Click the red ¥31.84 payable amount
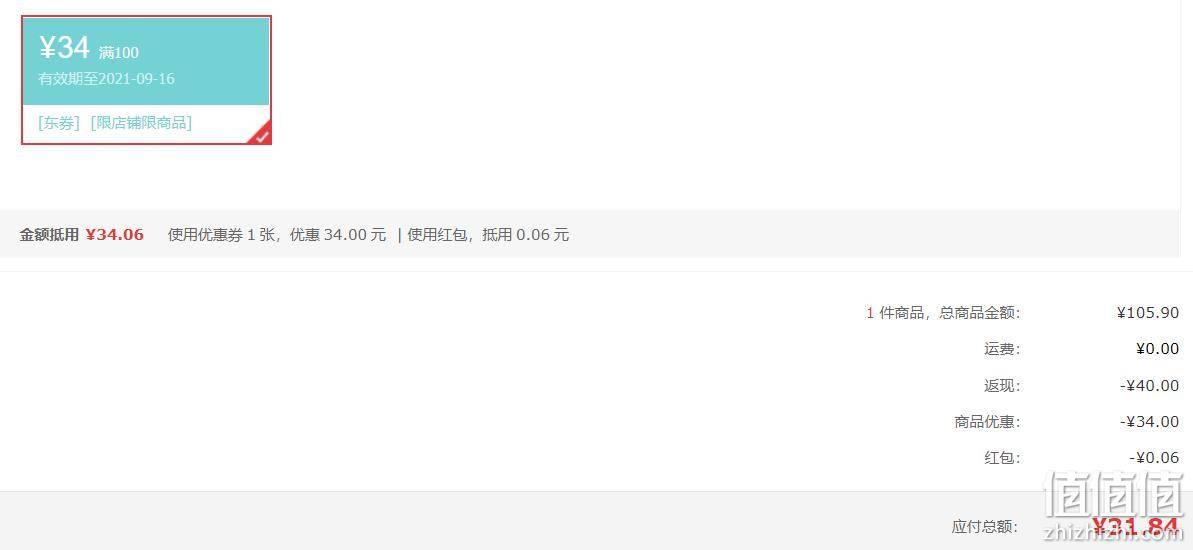Viewport: 1193px width, 550px height. coord(1135,526)
